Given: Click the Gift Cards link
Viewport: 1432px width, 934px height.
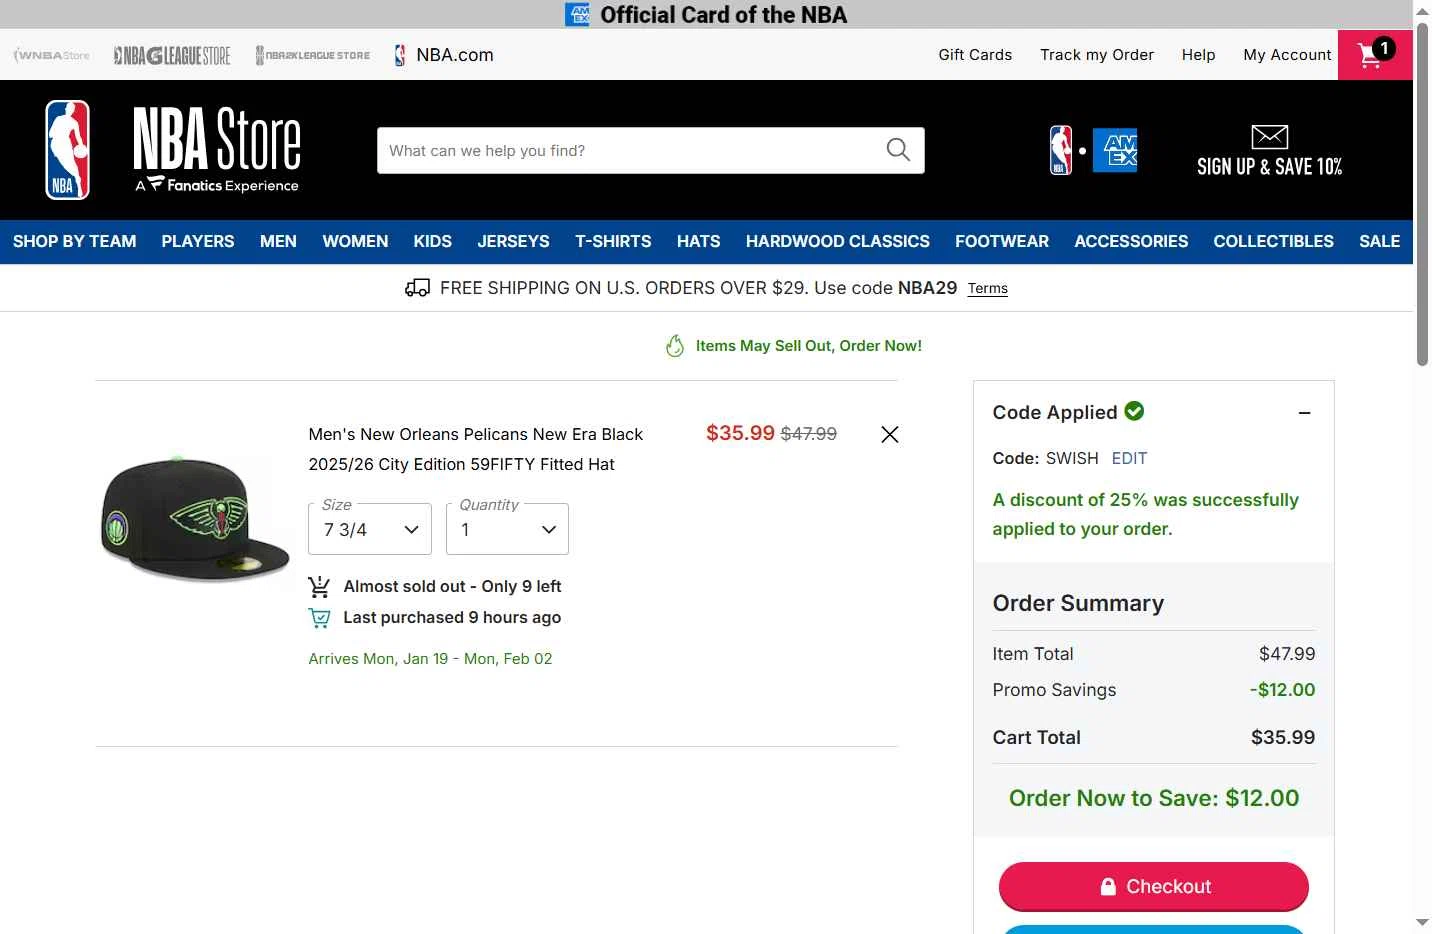Looking at the screenshot, I should tap(975, 55).
